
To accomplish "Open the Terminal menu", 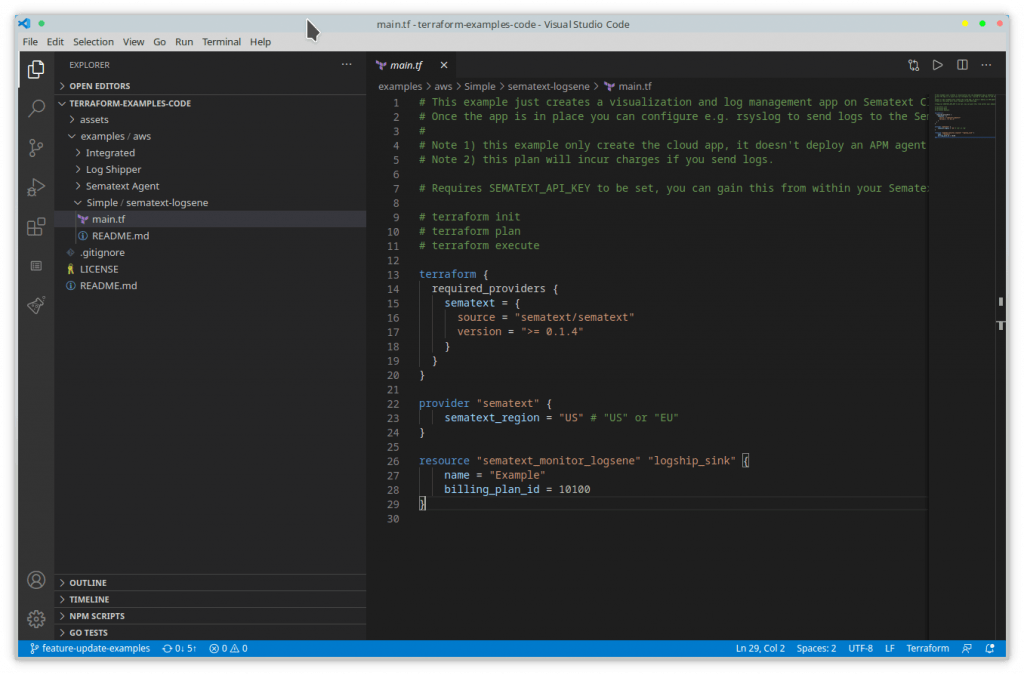I will tap(221, 42).
